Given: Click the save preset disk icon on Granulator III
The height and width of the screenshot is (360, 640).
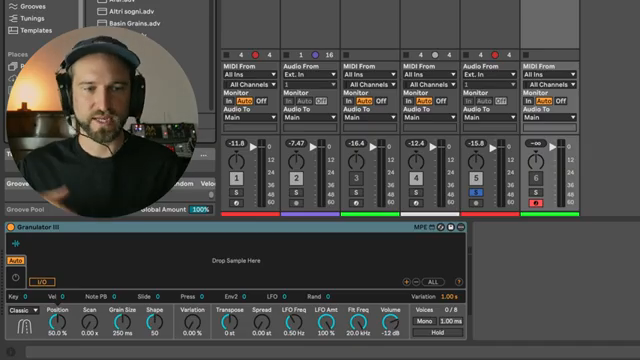Looking at the screenshot, I should [451, 227].
